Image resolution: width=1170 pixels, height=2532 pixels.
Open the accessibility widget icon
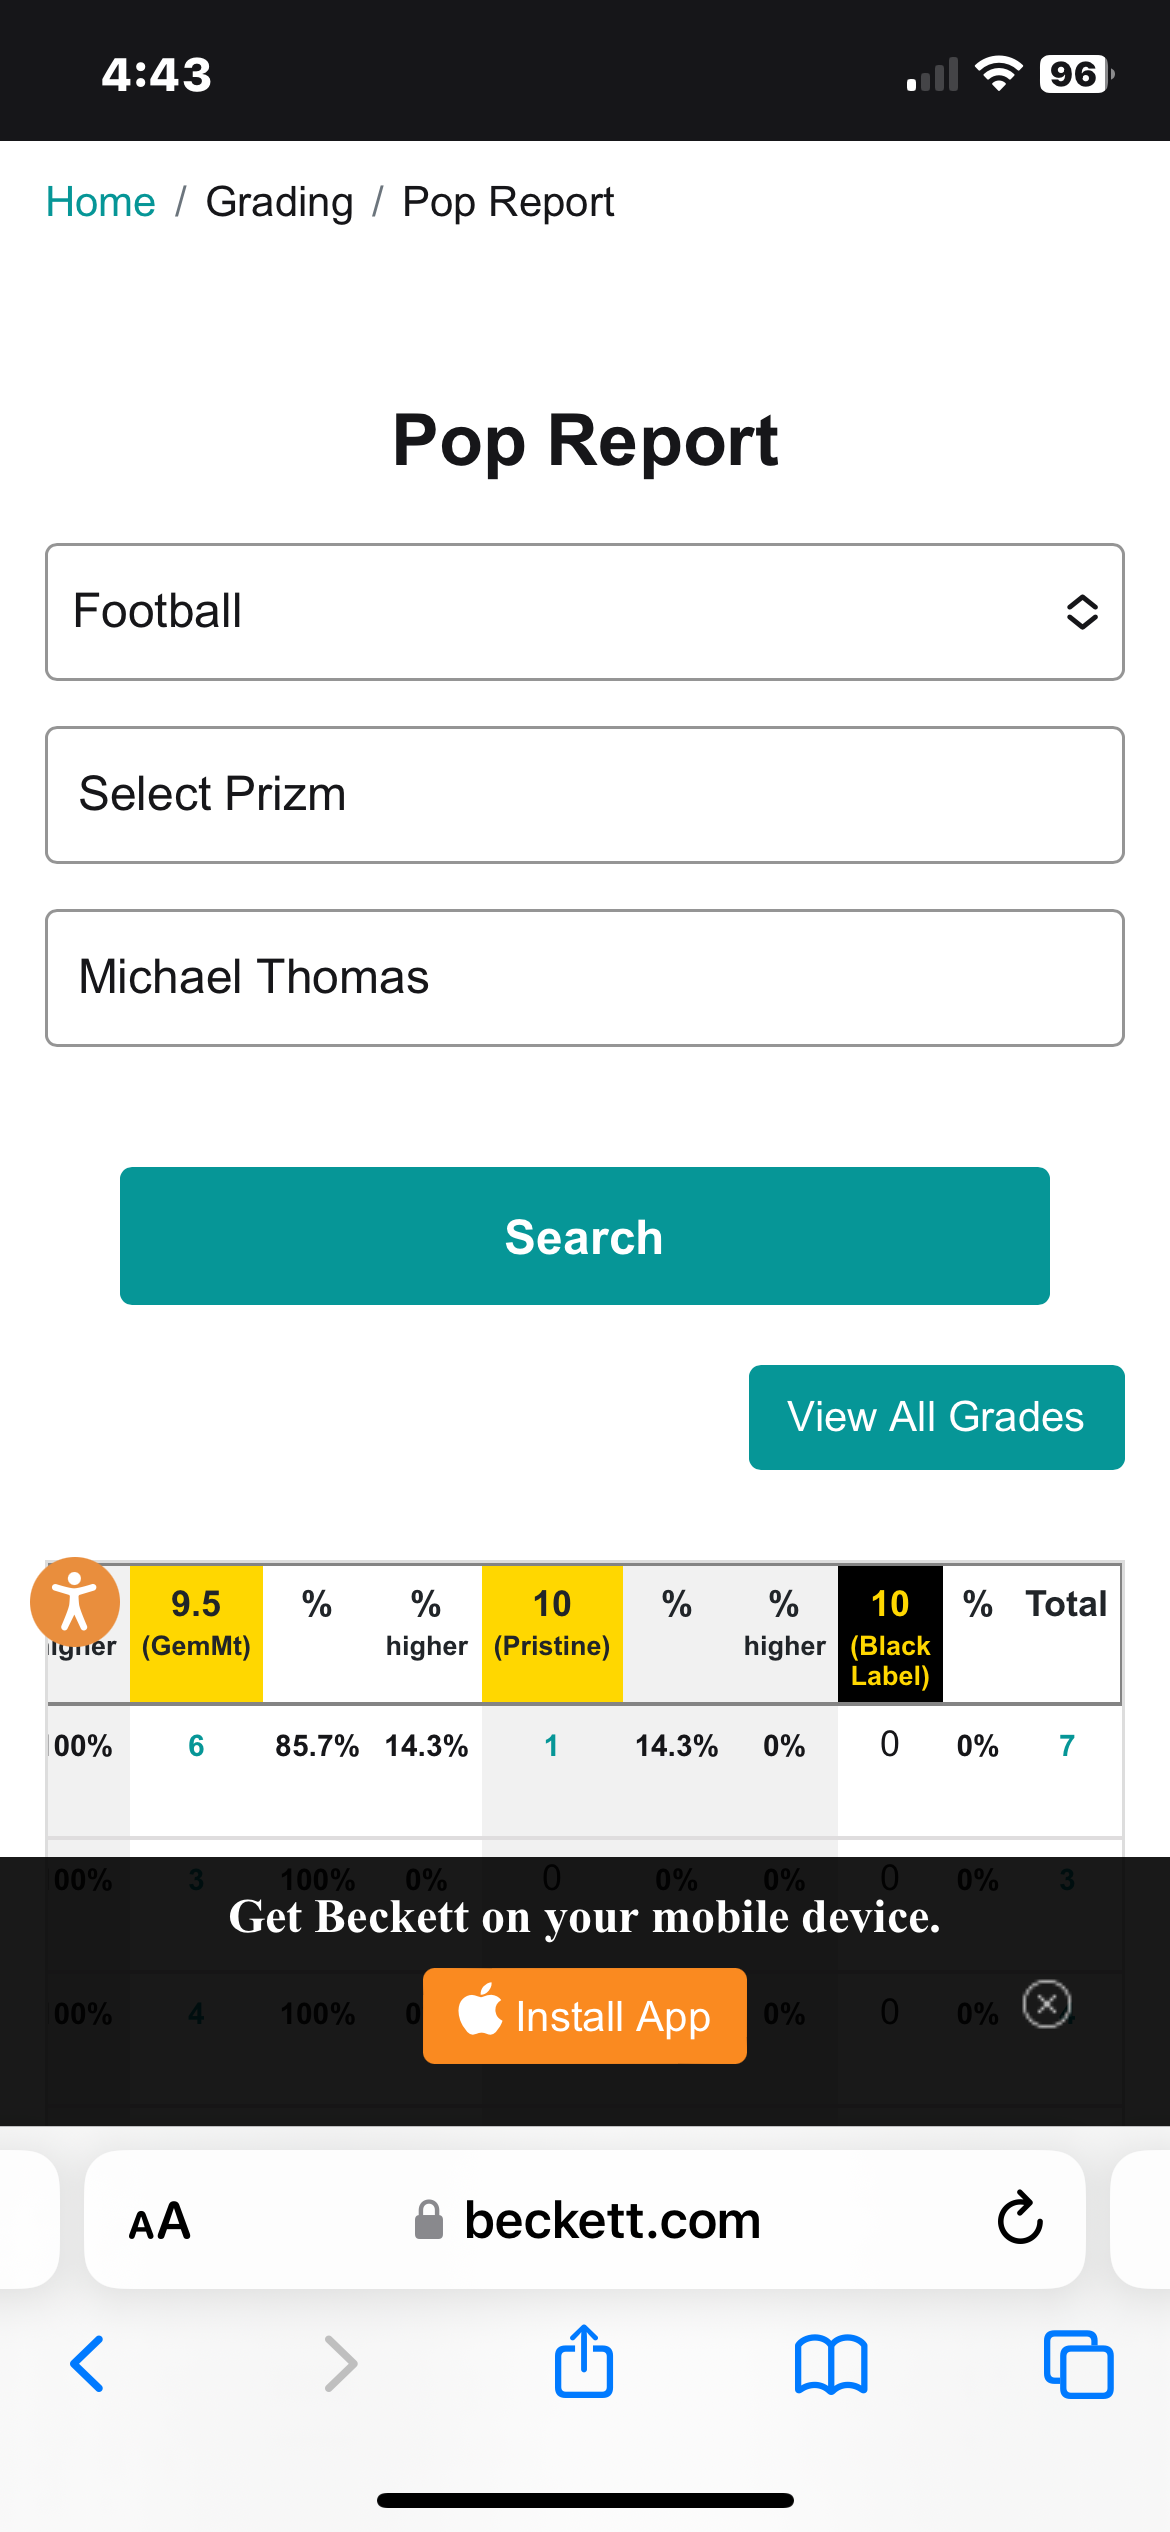point(75,1602)
